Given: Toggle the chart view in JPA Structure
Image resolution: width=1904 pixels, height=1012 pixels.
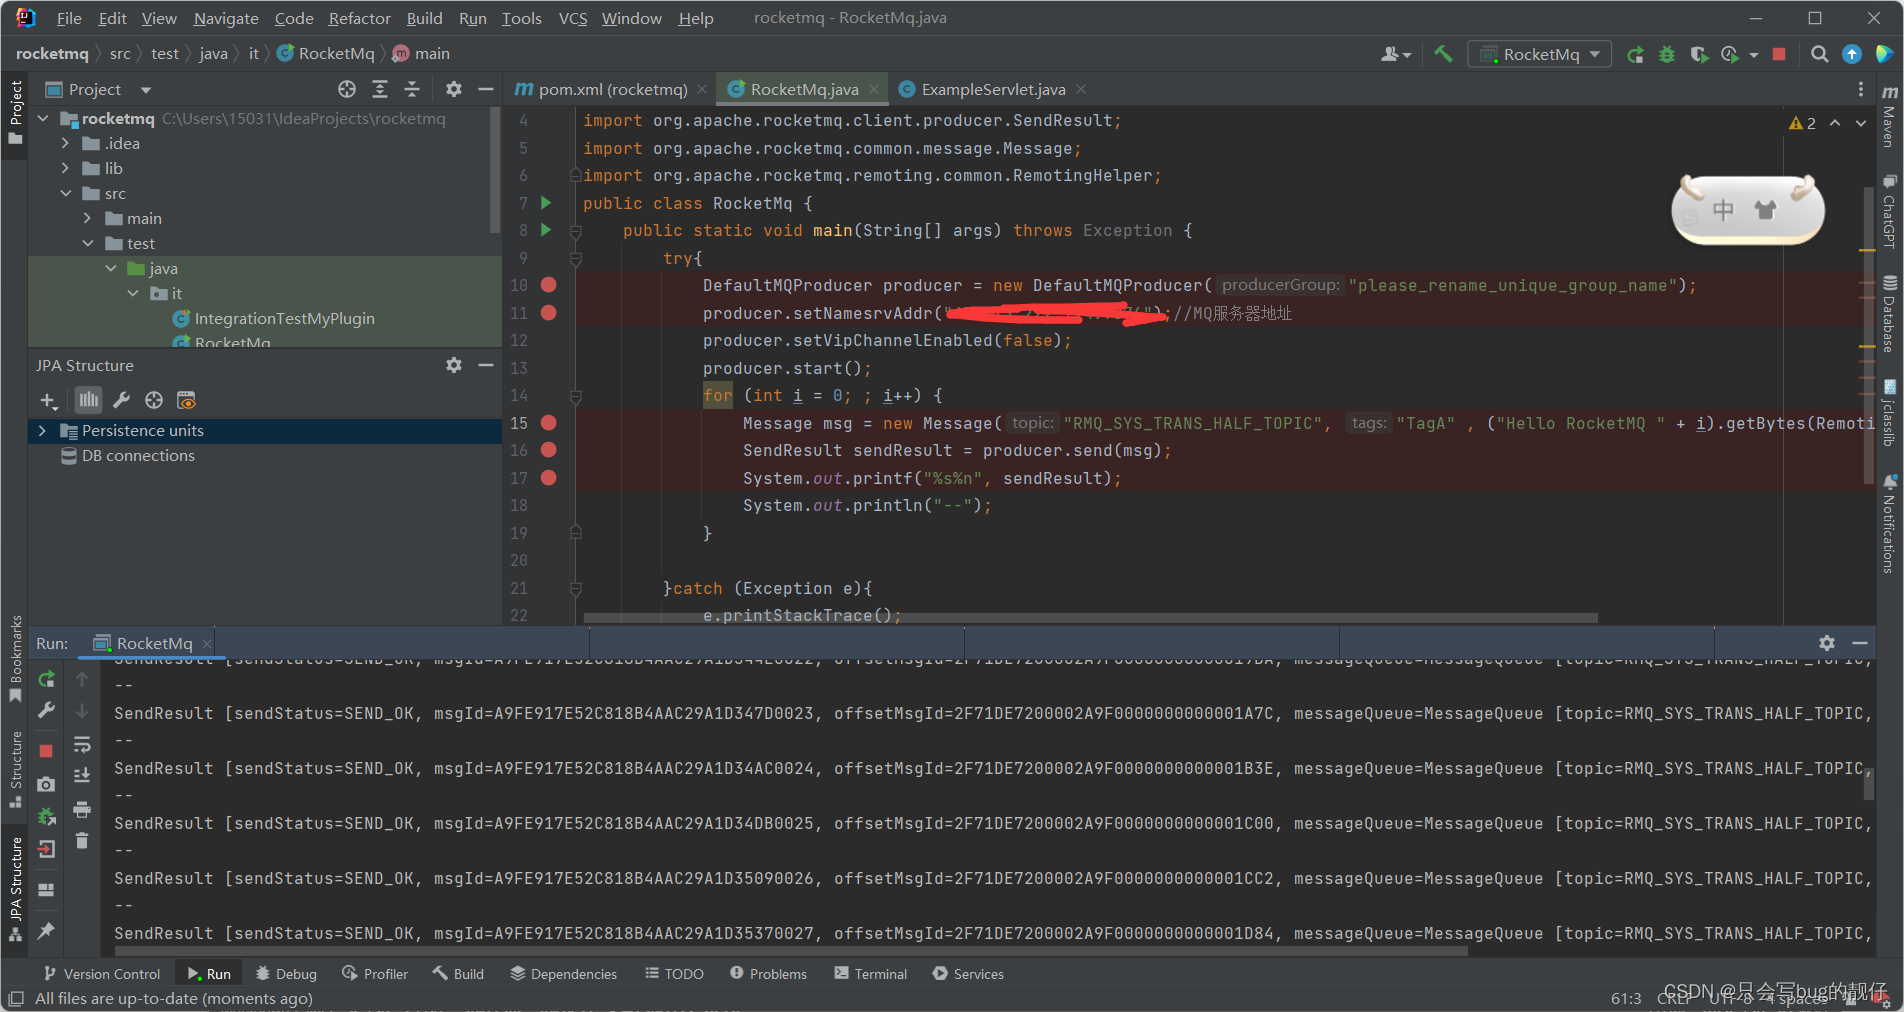Looking at the screenshot, I should pos(88,400).
